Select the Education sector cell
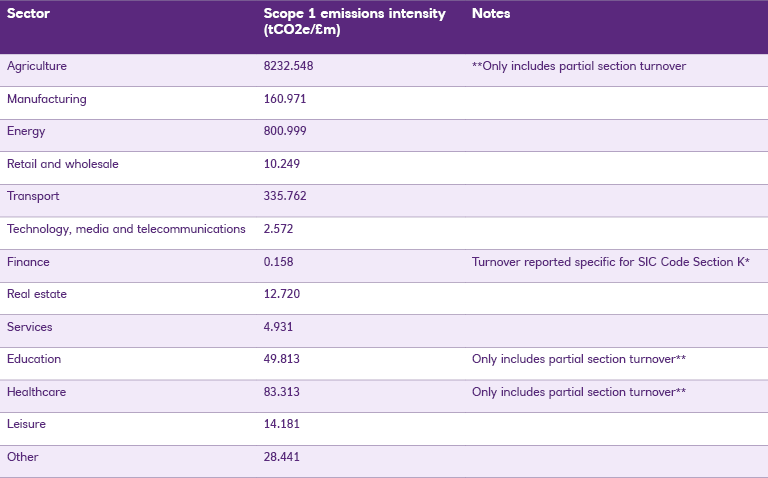This screenshot has width=768, height=478. [34, 359]
